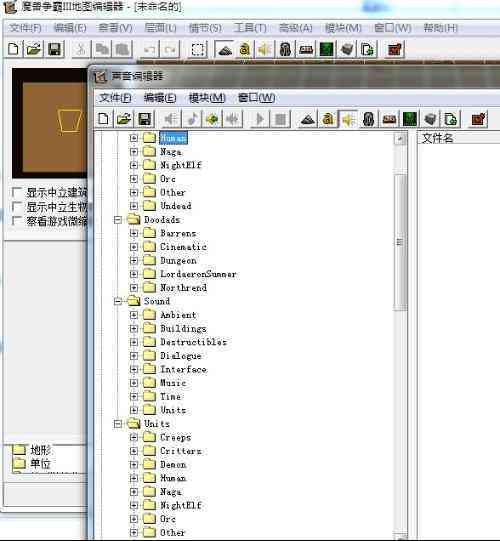Open 查看(V) menu in main window
Image resolution: width=500 pixels, height=541 pixels.
pyautogui.click(x=115, y=28)
